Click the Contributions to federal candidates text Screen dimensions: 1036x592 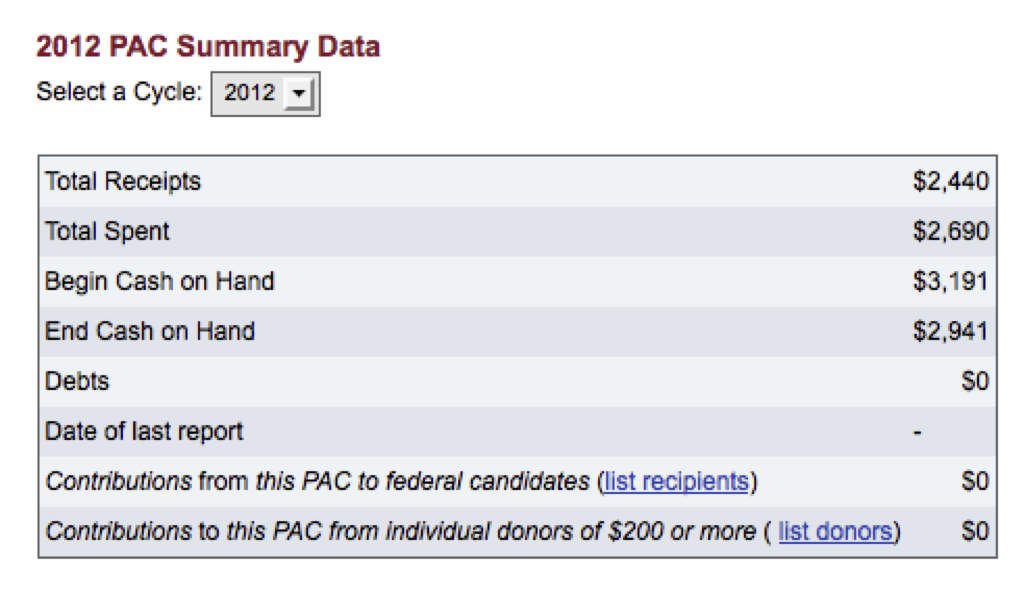coord(317,482)
